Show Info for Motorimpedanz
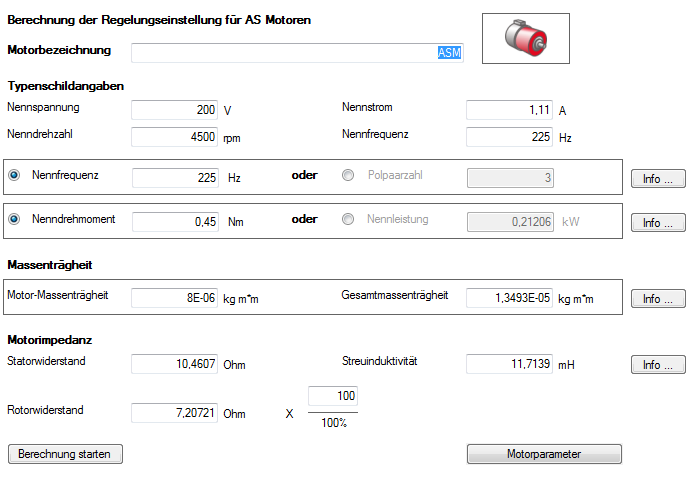 (657, 365)
